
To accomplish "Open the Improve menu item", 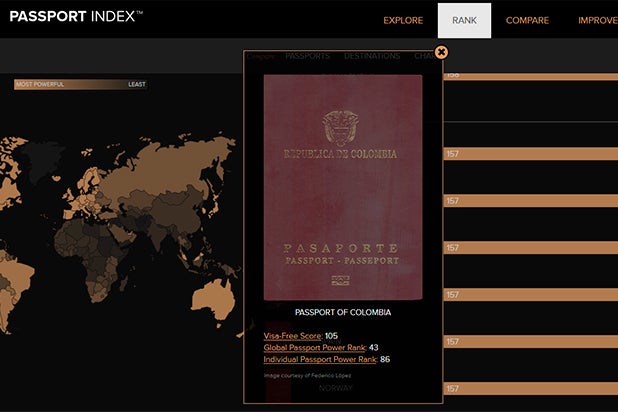I will pyautogui.click(x=598, y=20).
